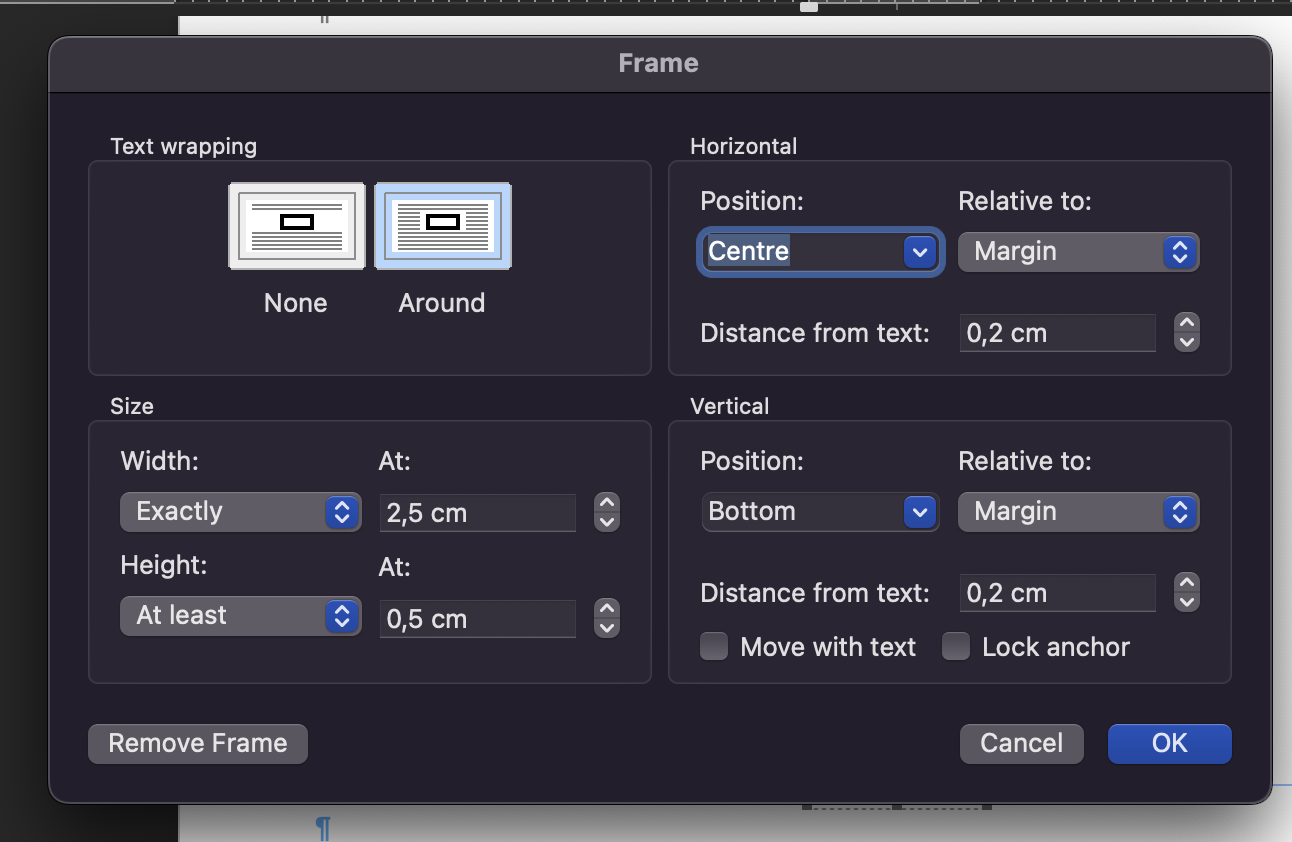Dismiss the dialog with Cancel
Image resolution: width=1292 pixels, height=842 pixels.
click(1021, 743)
